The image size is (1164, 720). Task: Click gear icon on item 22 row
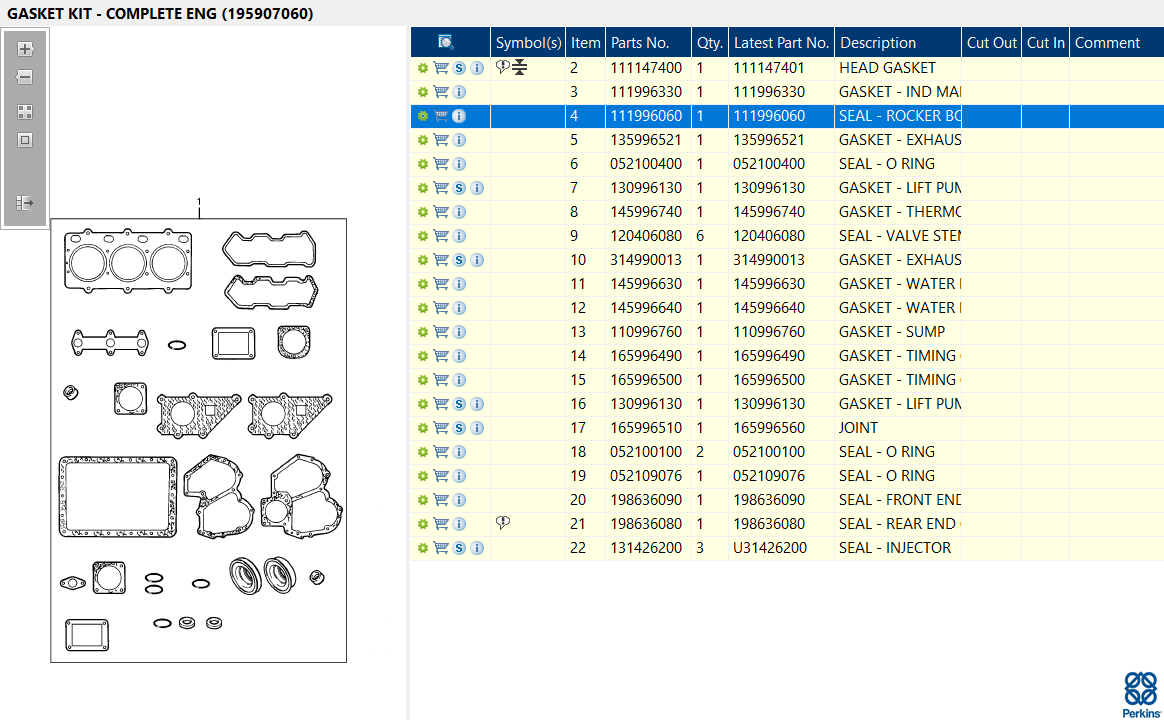point(422,549)
